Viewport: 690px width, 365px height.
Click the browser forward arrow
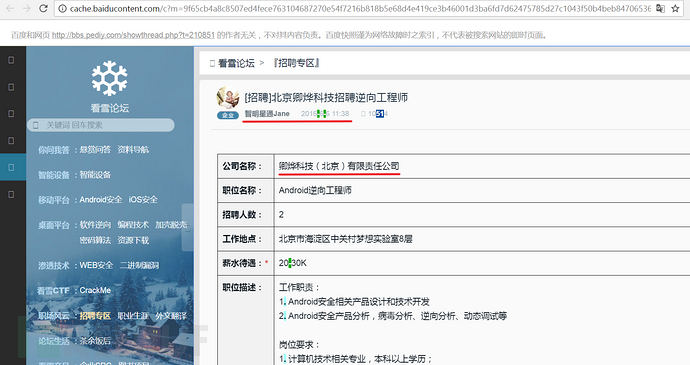tap(26, 8)
